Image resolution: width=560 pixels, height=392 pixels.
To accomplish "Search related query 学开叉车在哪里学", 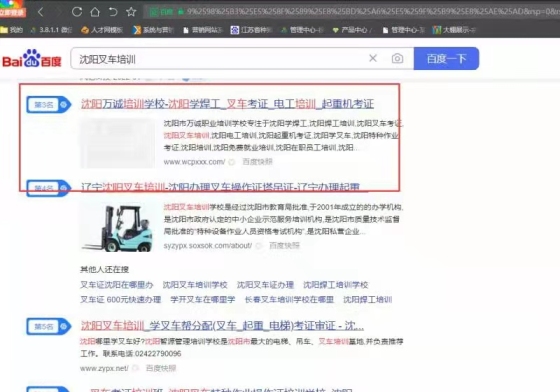I will point(202,300).
